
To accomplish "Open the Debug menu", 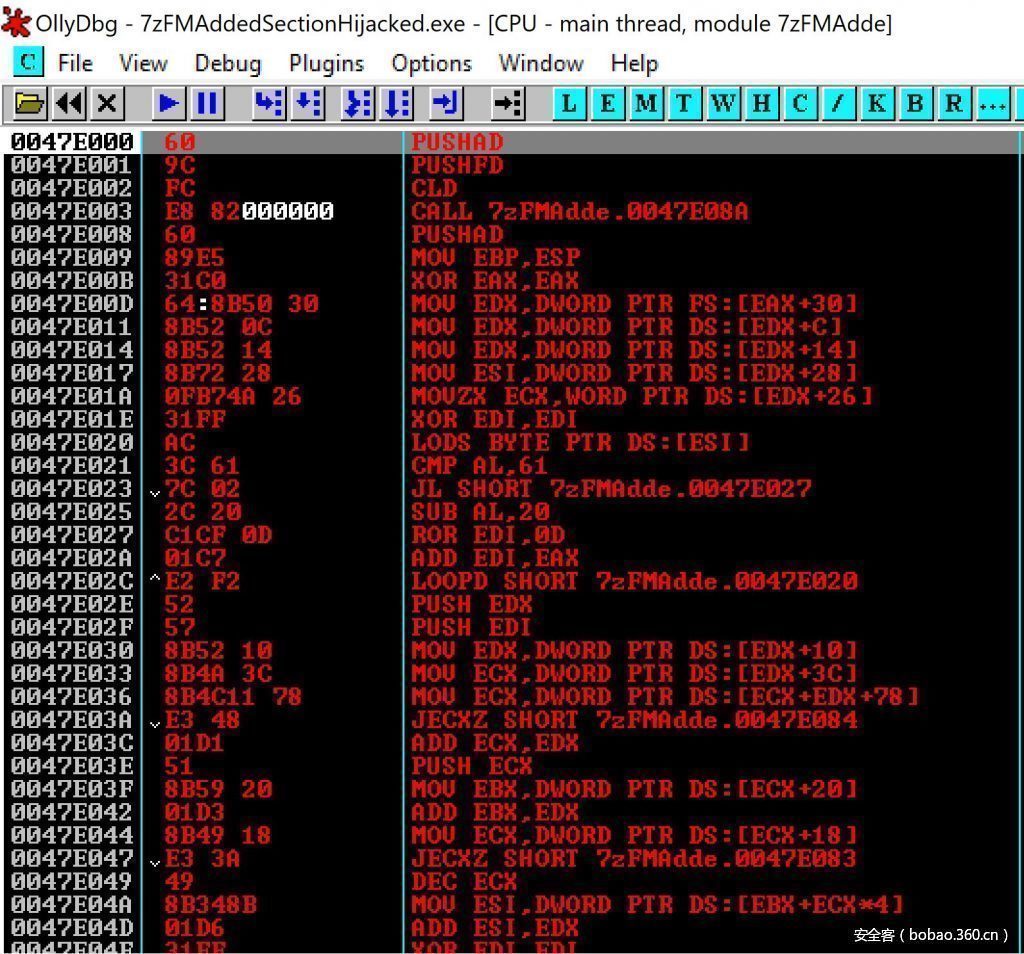I will coord(227,63).
